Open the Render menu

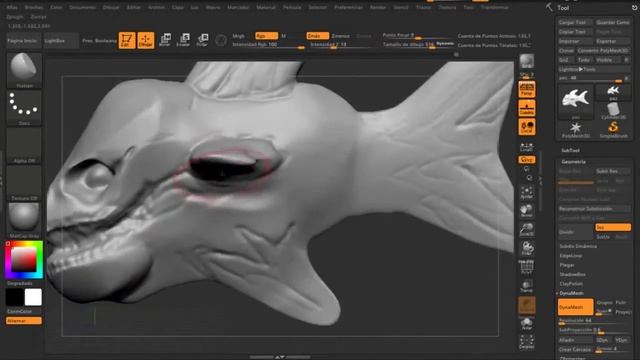tap(378, 7)
